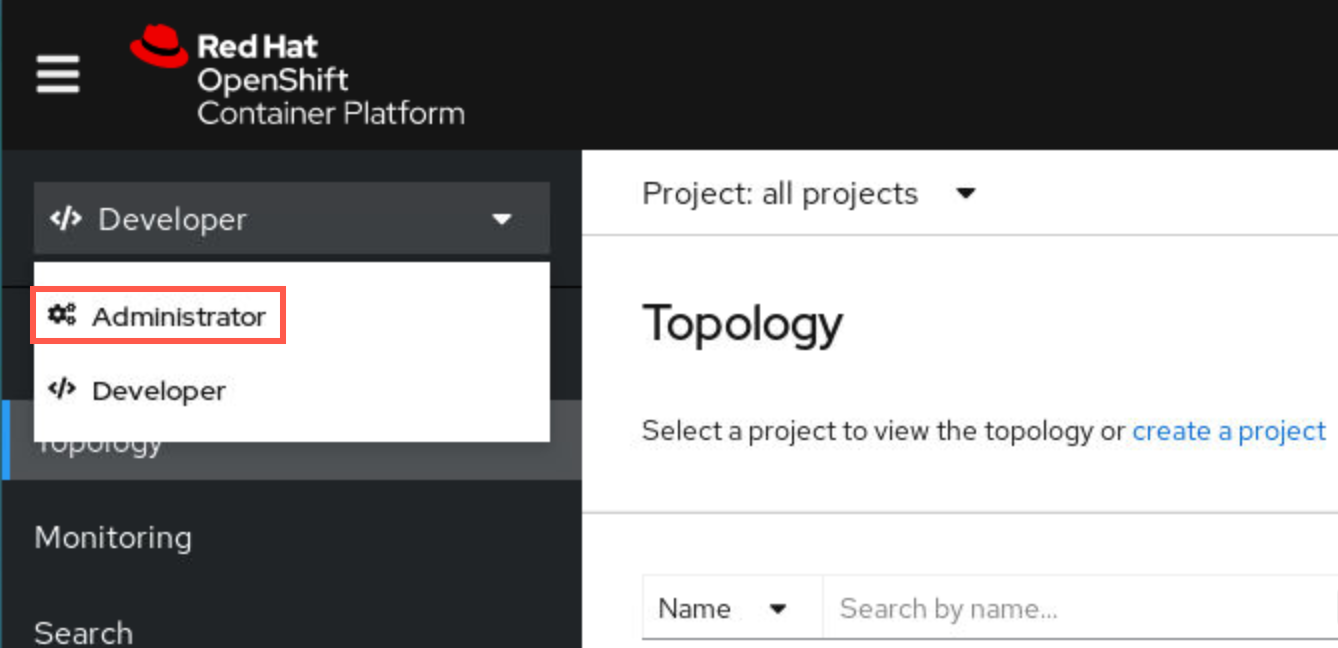The image size is (1338, 648).
Task: Click the Topology page heading
Action: pos(743,324)
